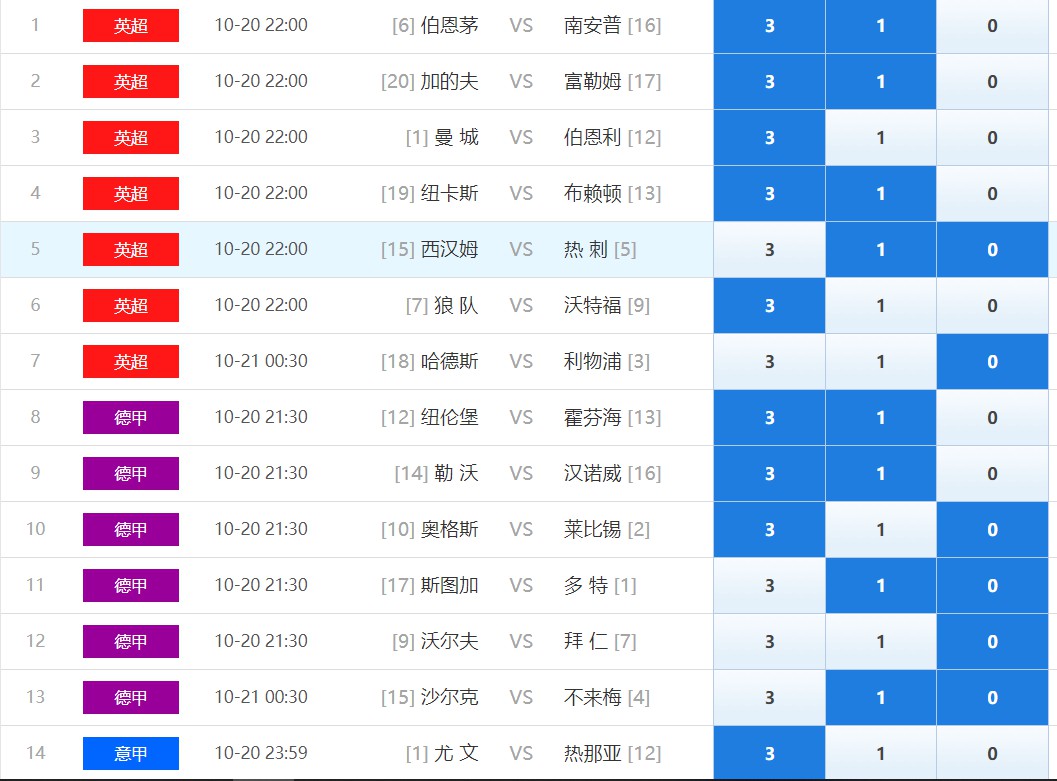Toggle home win 3 for 哈德斯 vs 利物浦

pos(769,361)
